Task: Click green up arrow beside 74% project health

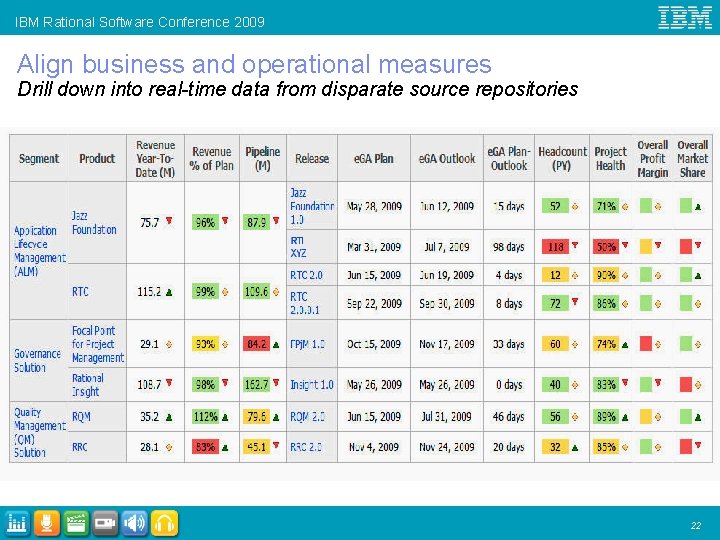Action: coord(625,345)
